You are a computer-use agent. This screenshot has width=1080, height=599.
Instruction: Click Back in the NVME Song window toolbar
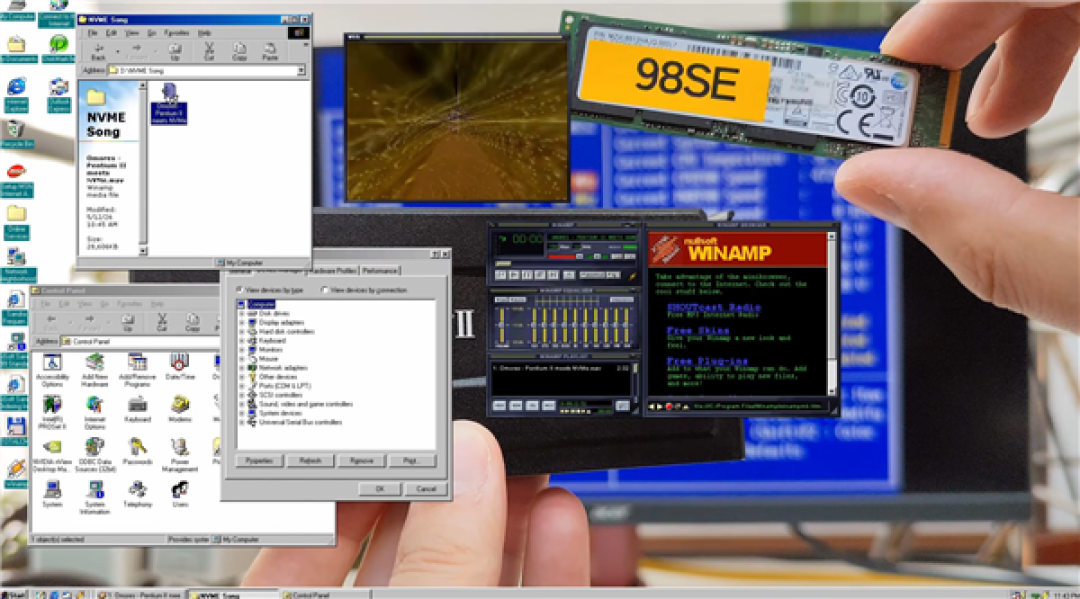coord(98,52)
